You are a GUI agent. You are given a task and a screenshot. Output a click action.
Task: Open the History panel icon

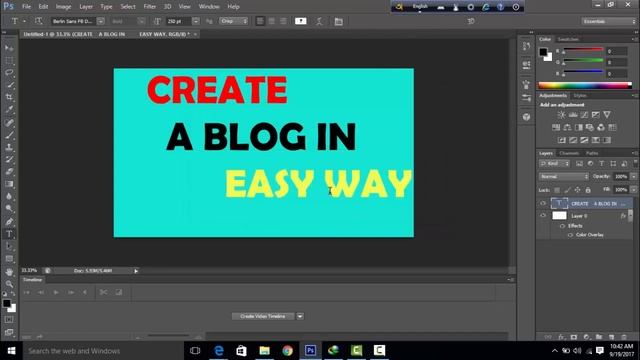[526, 46]
